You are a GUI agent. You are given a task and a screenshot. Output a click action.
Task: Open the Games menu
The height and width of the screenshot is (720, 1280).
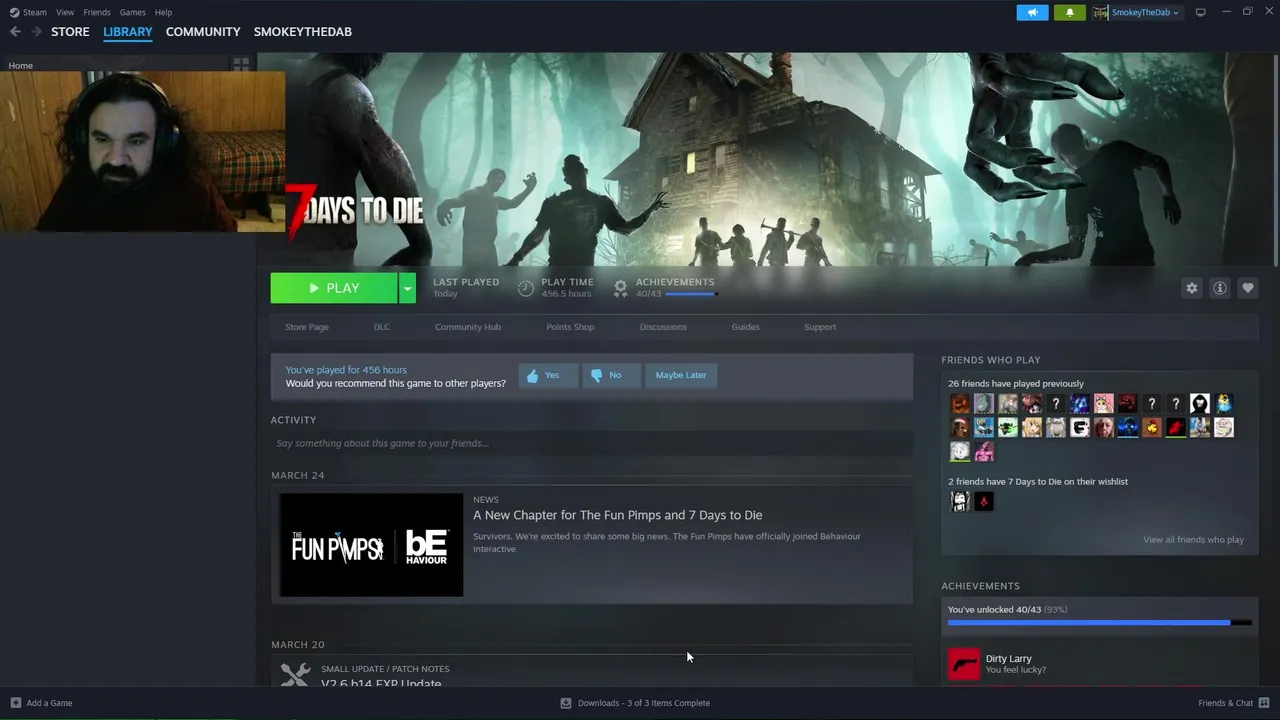tap(132, 12)
